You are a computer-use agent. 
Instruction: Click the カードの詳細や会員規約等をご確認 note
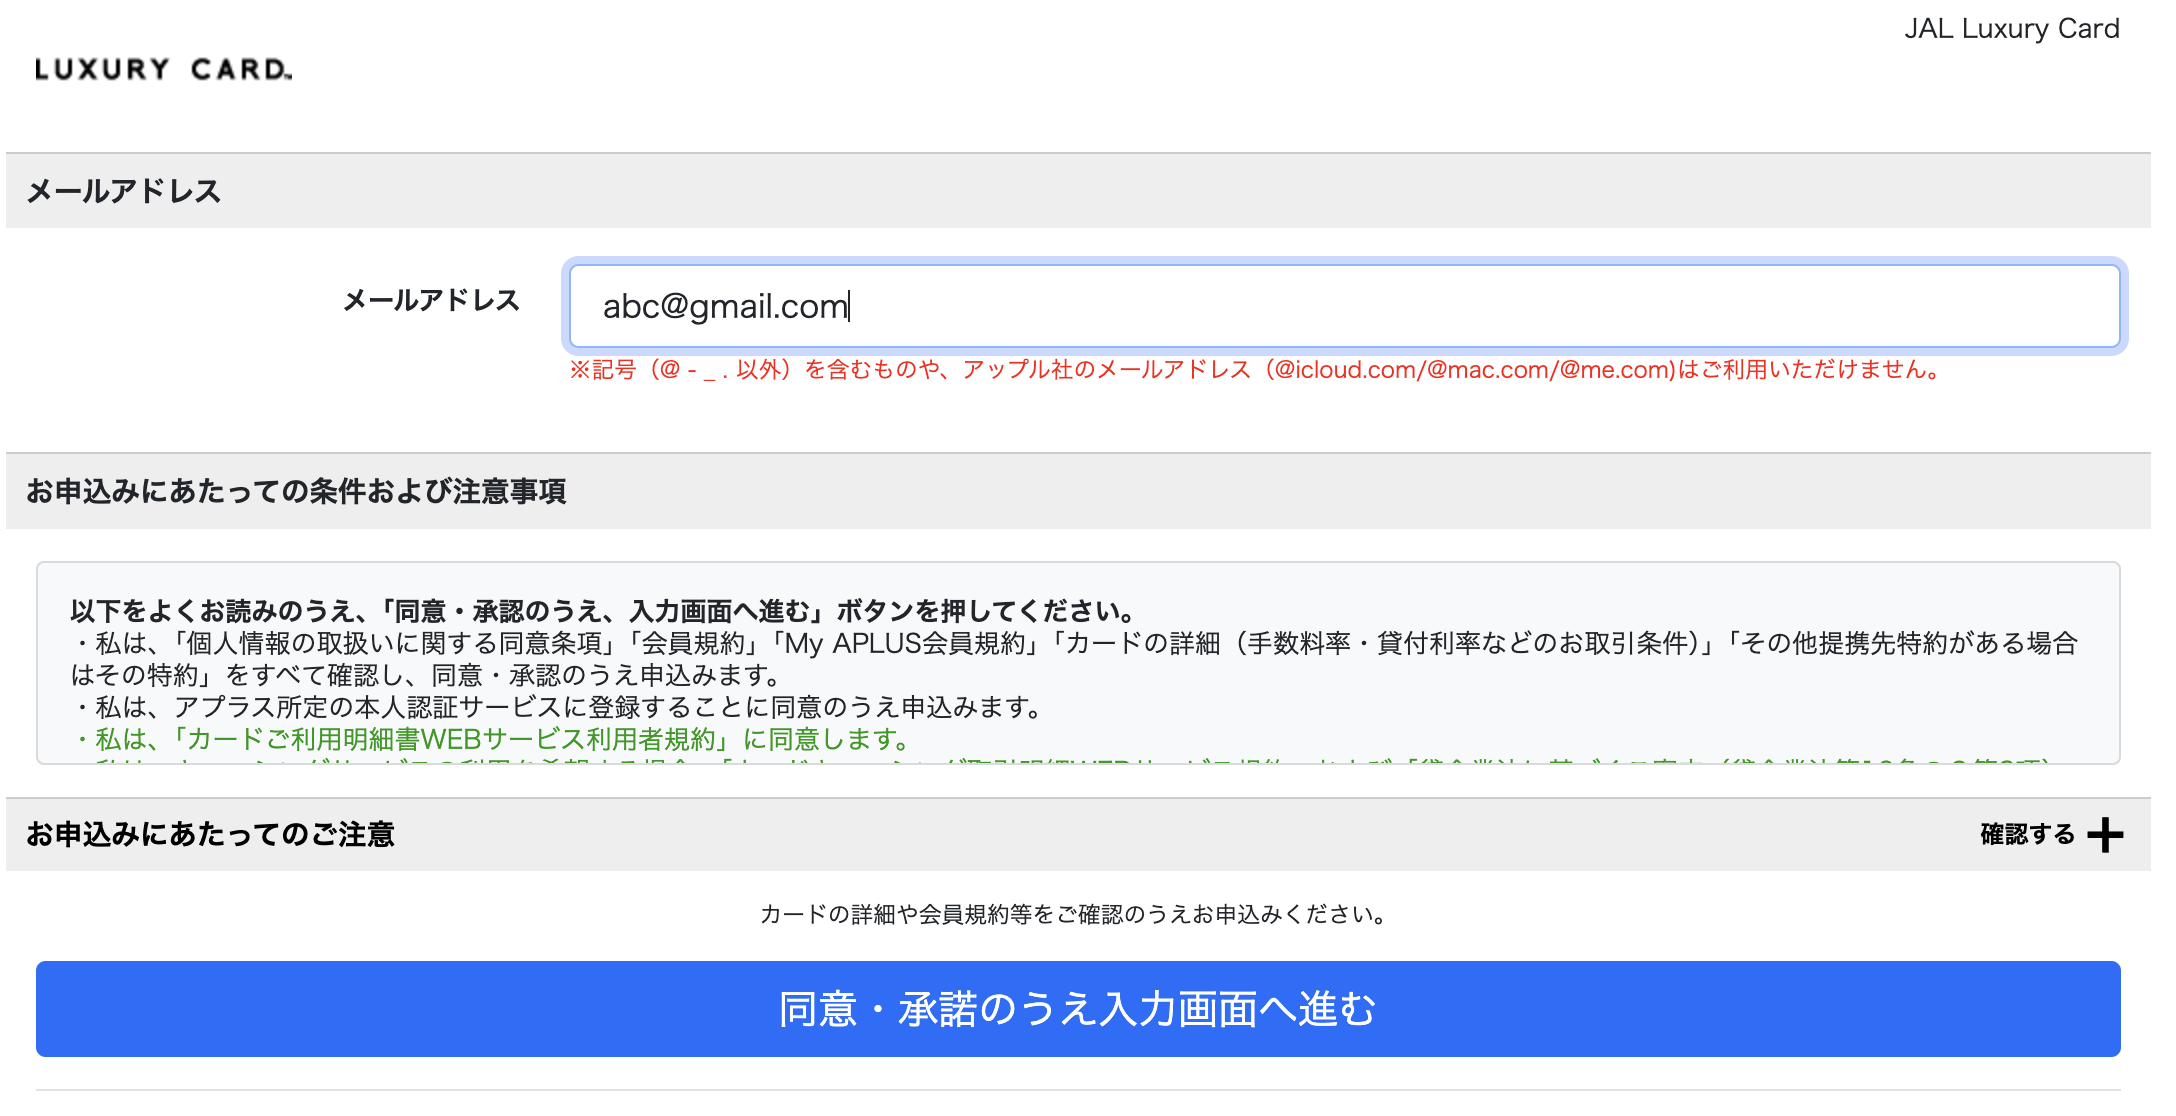(x=1075, y=914)
